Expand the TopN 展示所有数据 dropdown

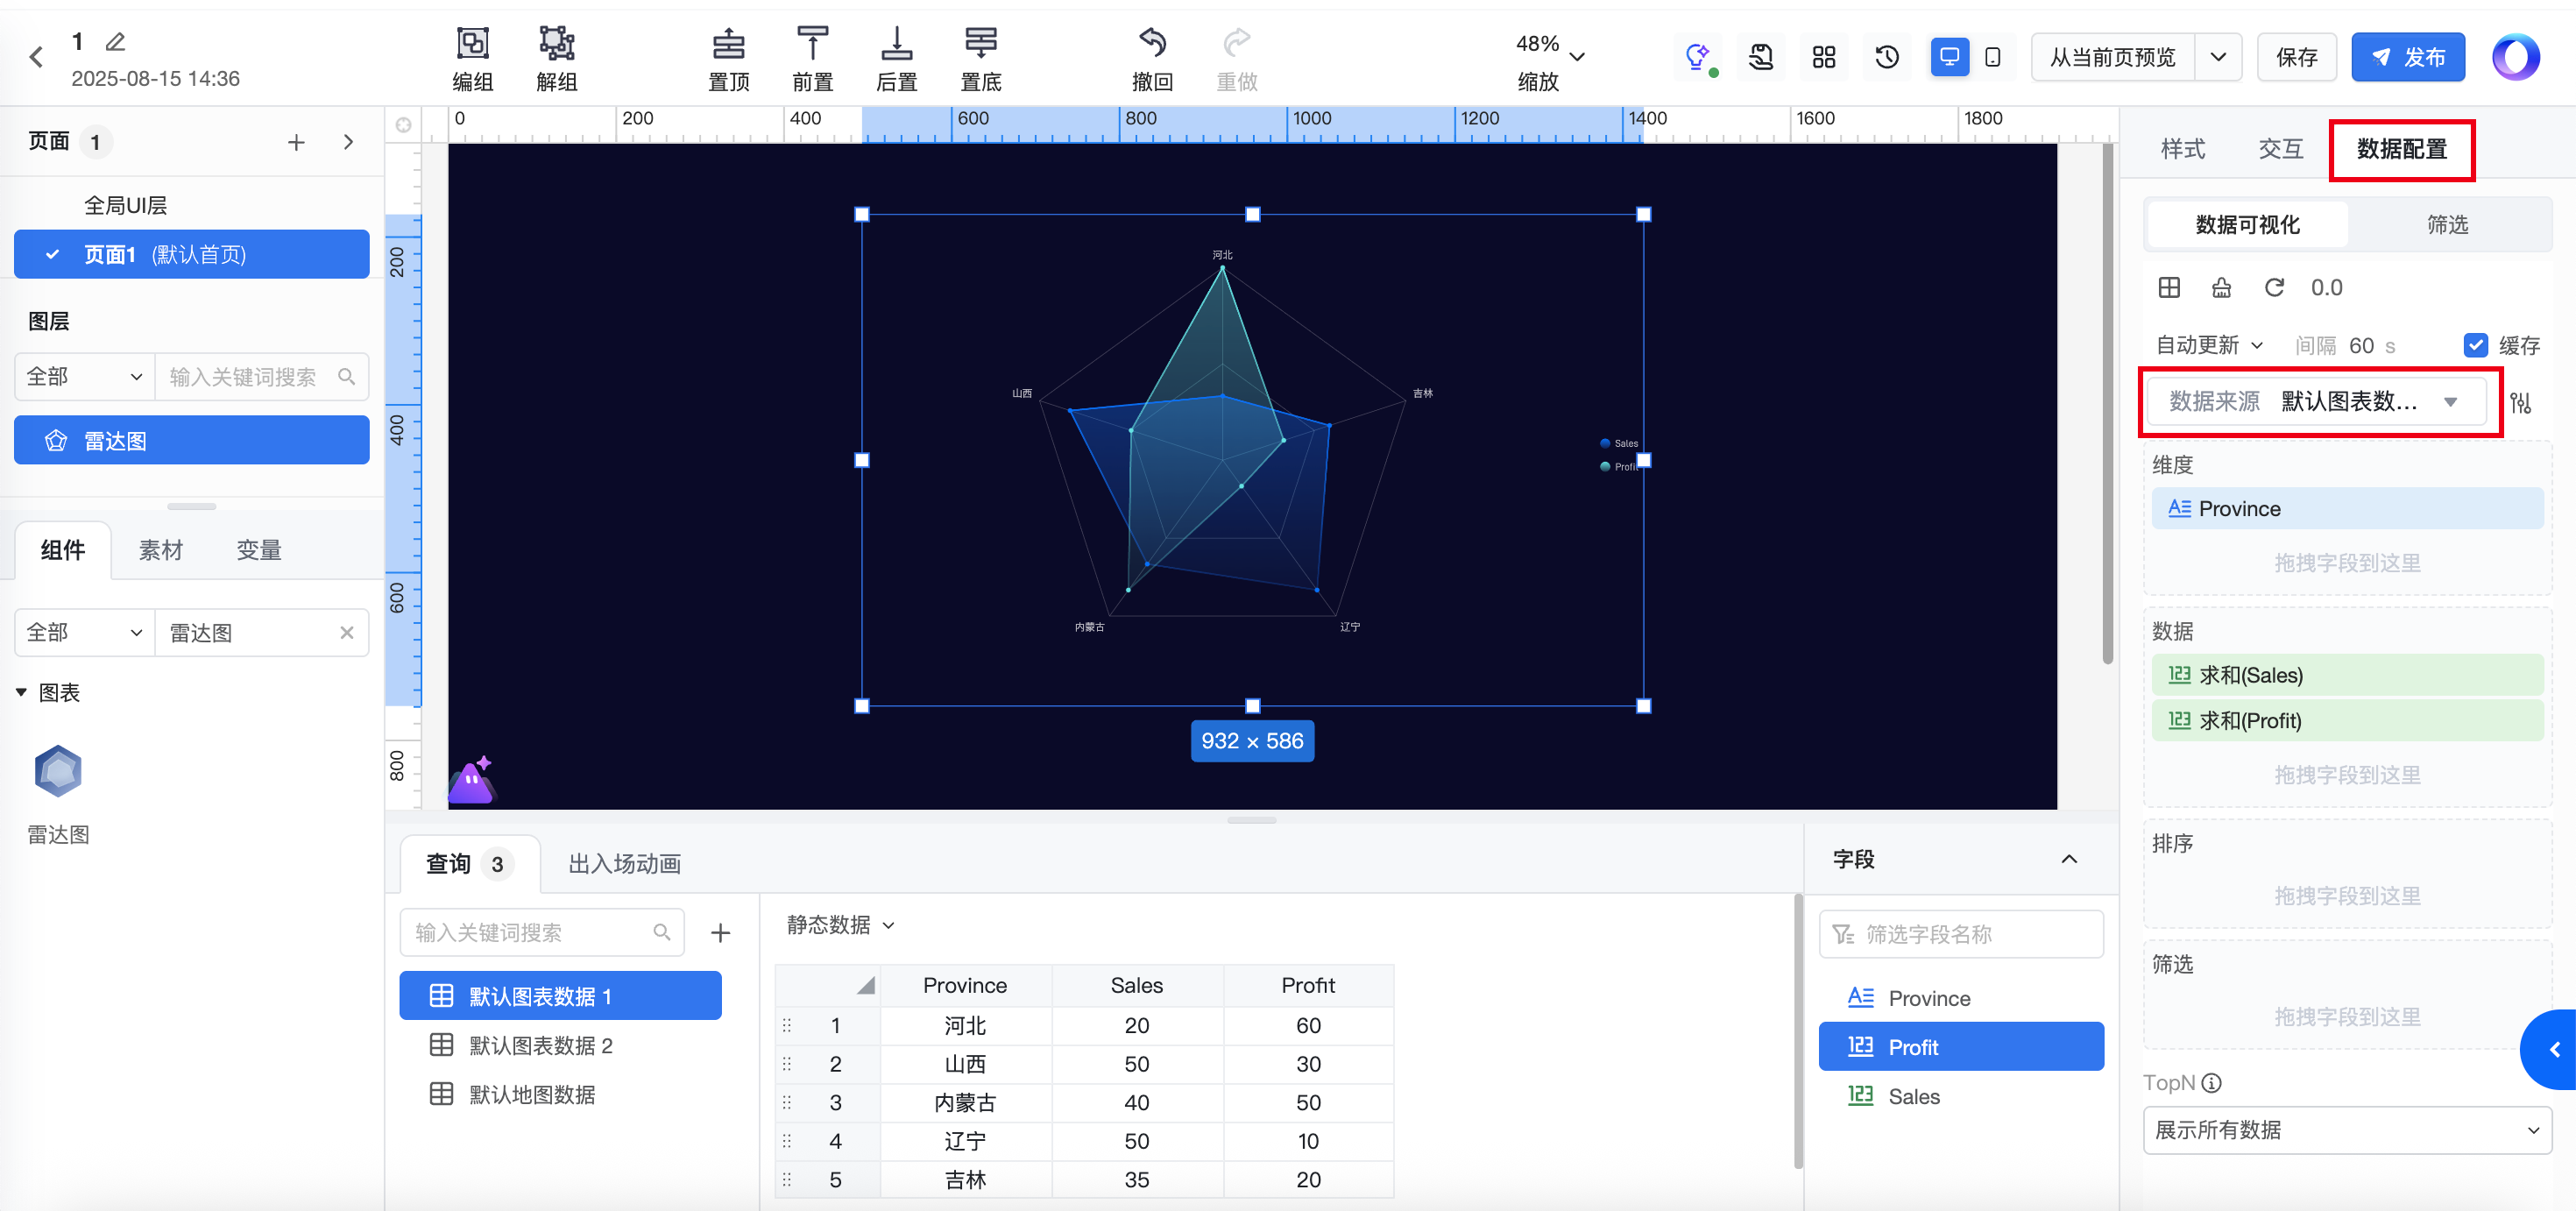[x=2346, y=1130]
